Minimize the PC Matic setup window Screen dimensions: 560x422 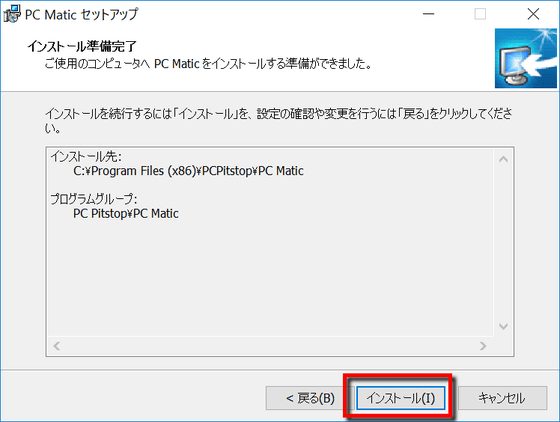point(428,14)
